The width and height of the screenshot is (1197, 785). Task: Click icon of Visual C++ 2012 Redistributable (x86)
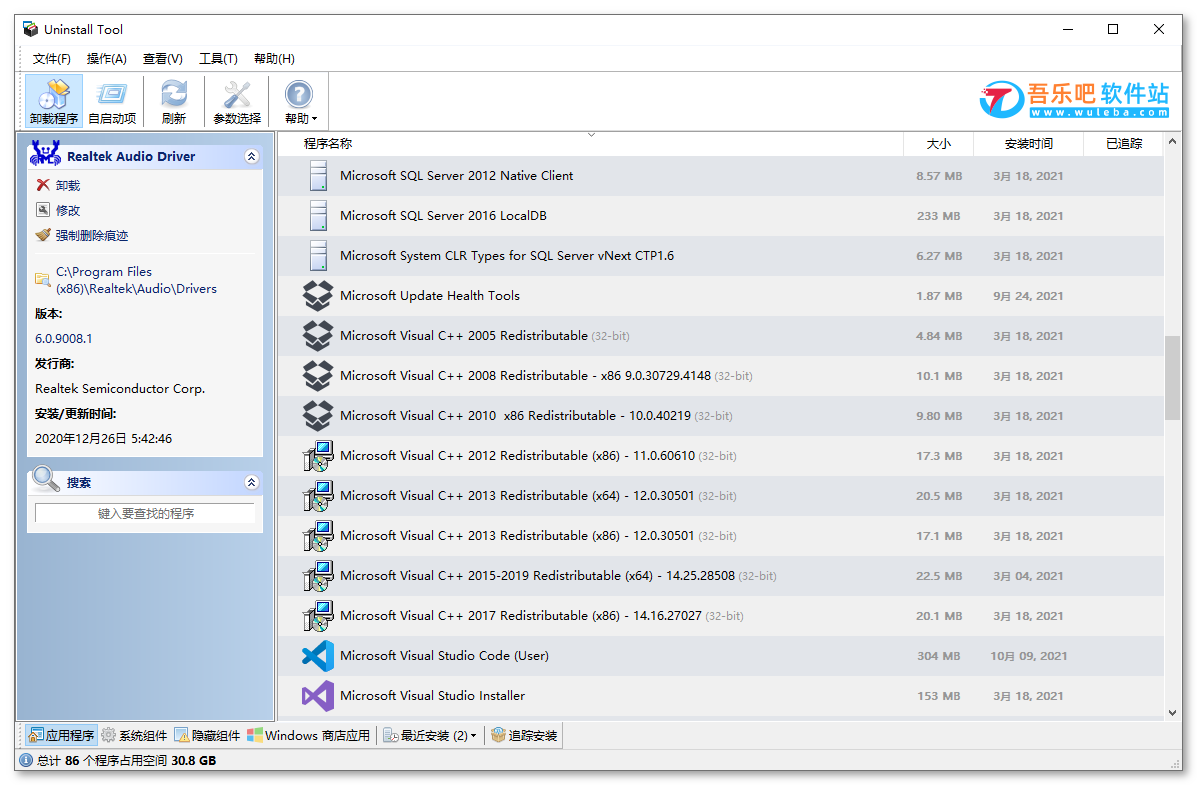pyautogui.click(x=318, y=456)
